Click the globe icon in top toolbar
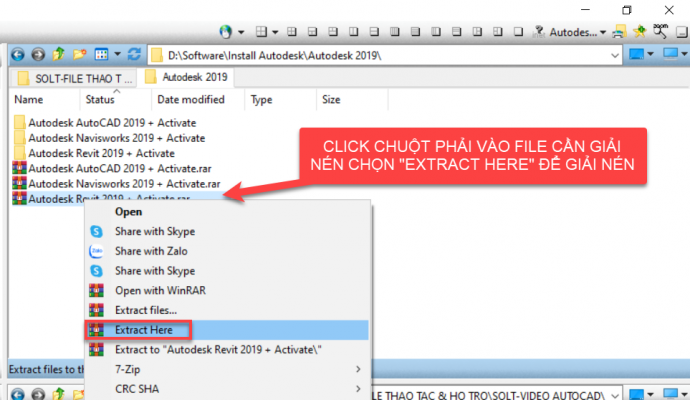This screenshot has width=690, height=400. click(225, 32)
